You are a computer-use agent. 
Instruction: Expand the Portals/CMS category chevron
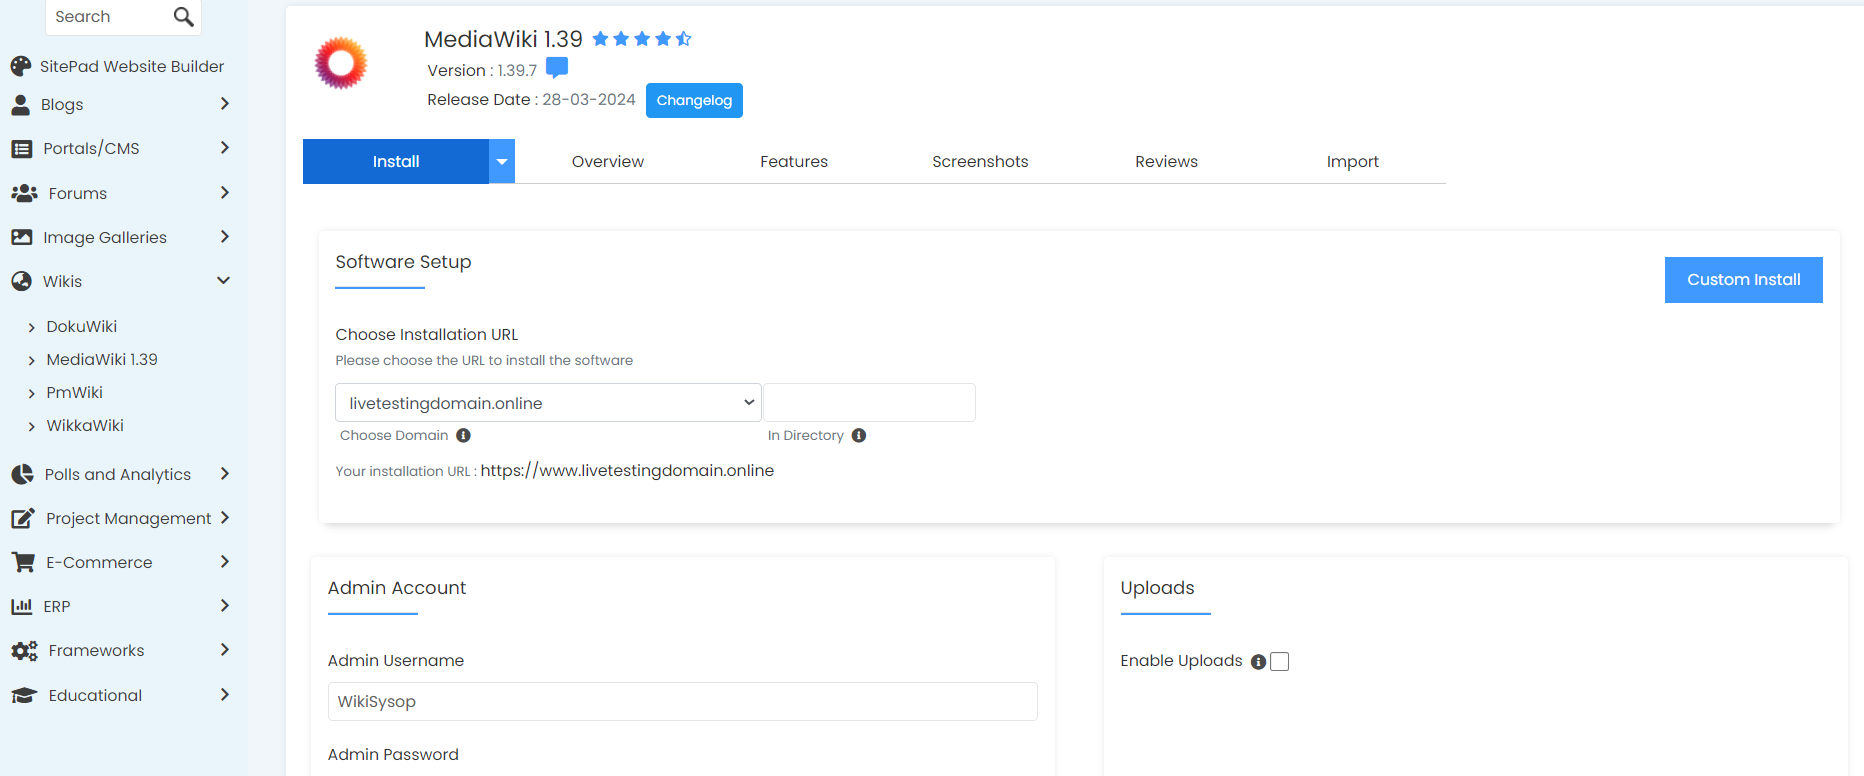tap(224, 148)
